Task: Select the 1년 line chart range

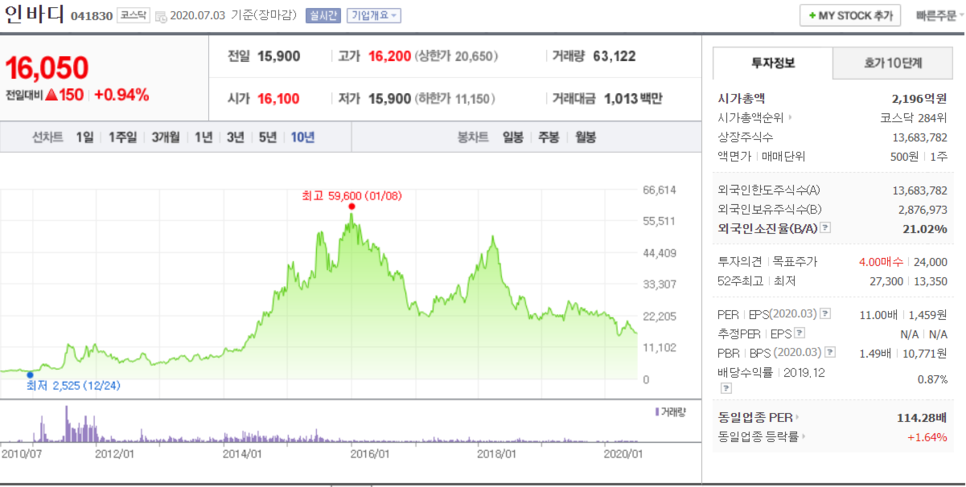Action: pyautogui.click(x=203, y=137)
